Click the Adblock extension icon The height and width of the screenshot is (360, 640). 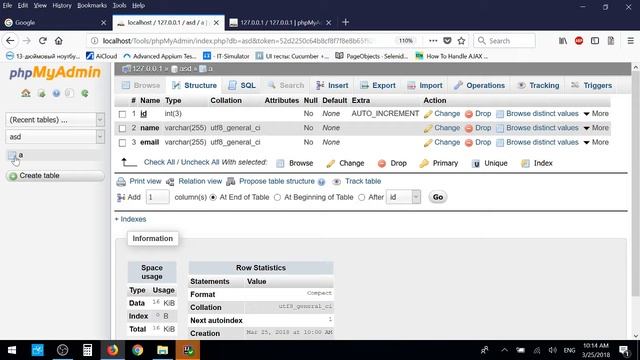[x=579, y=41]
